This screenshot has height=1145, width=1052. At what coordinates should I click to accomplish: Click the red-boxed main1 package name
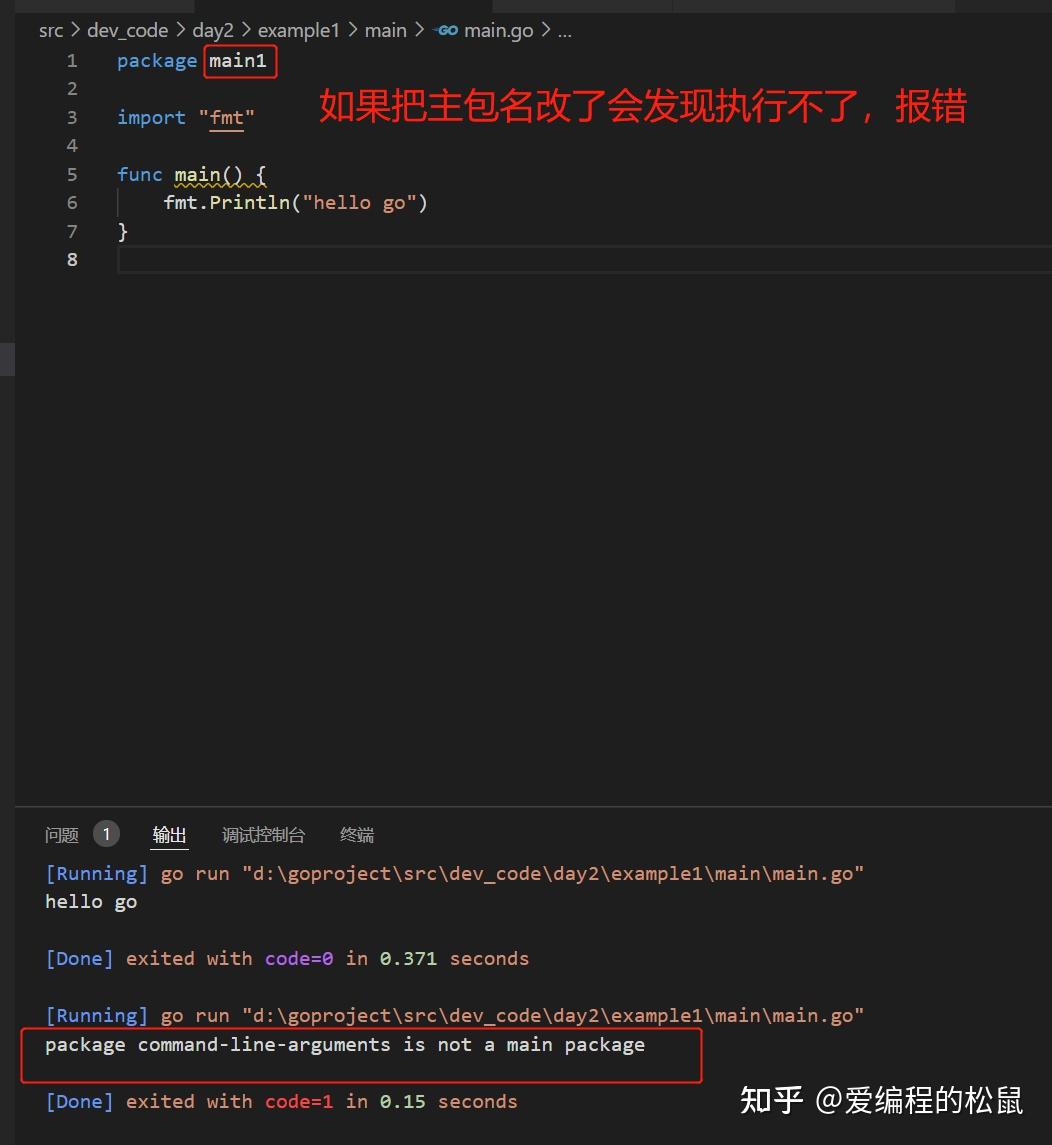[239, 61]
